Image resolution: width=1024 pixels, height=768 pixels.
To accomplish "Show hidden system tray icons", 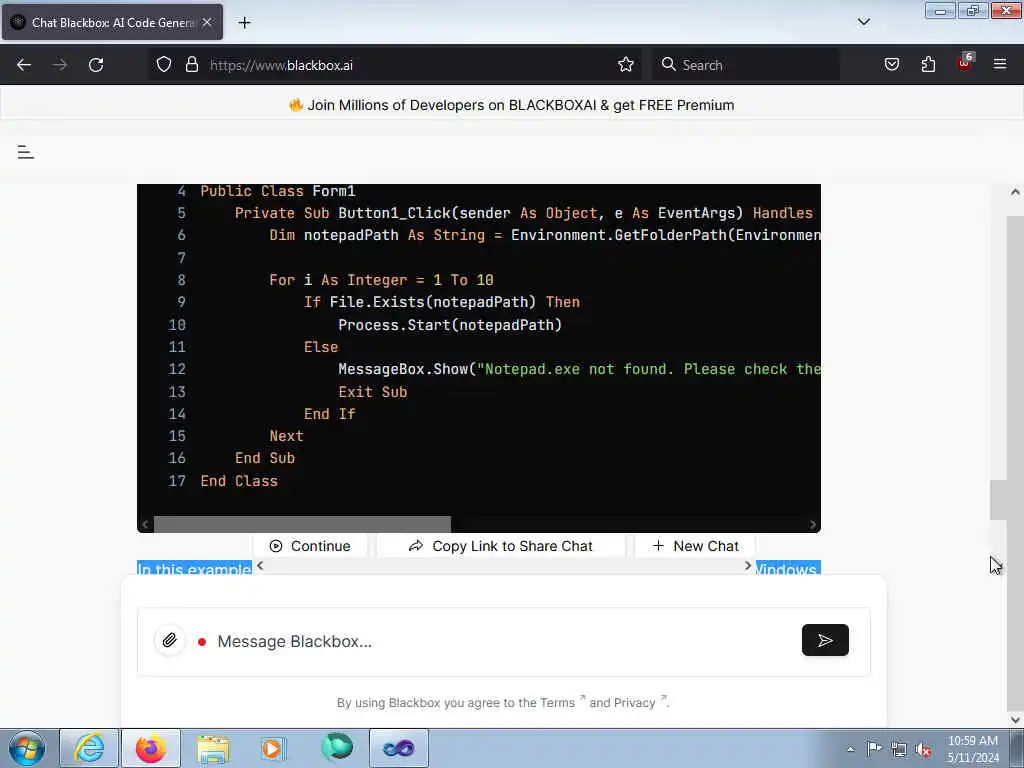I will [x=850, y=750].
